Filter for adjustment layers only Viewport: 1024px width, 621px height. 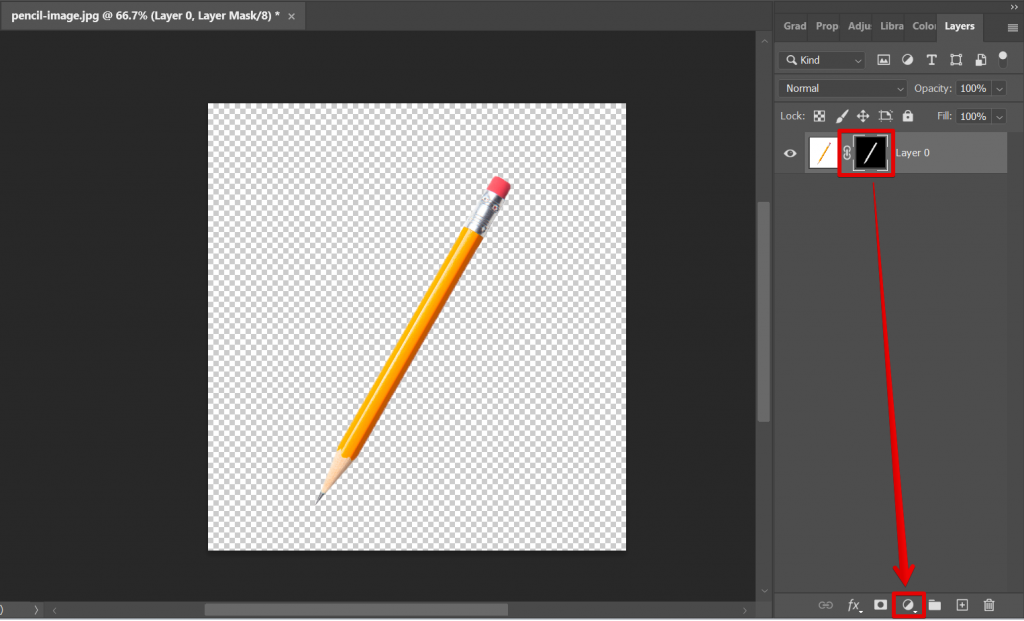click(907, 60)
